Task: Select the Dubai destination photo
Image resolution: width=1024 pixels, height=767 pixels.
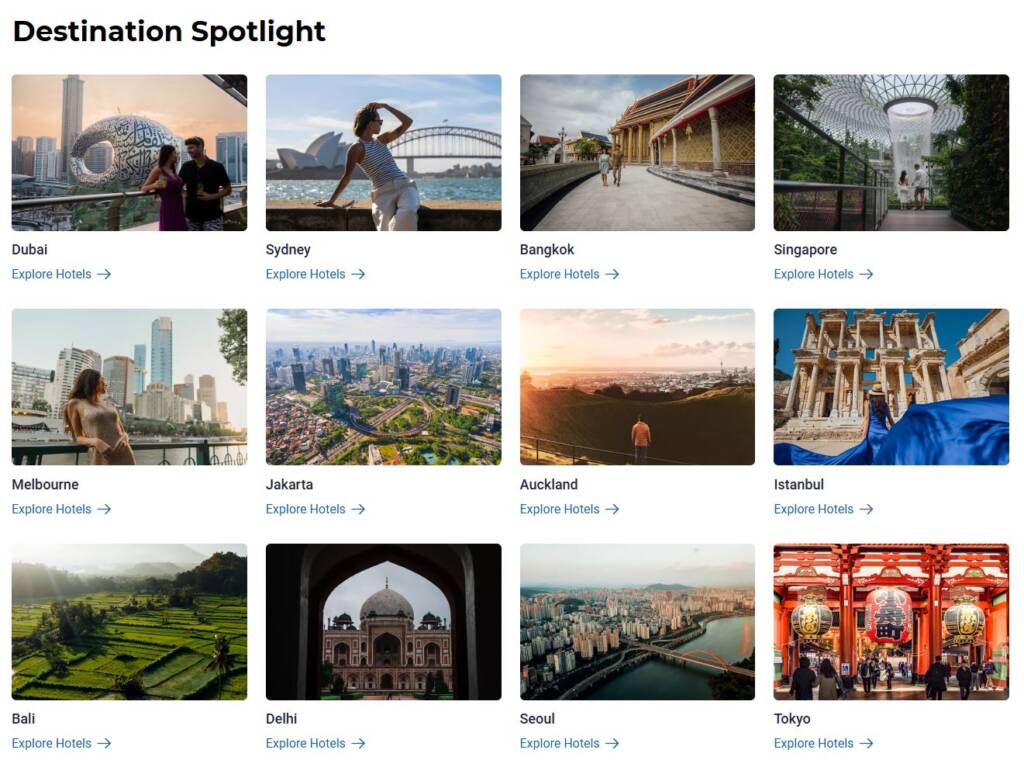Action: point(129,152)
